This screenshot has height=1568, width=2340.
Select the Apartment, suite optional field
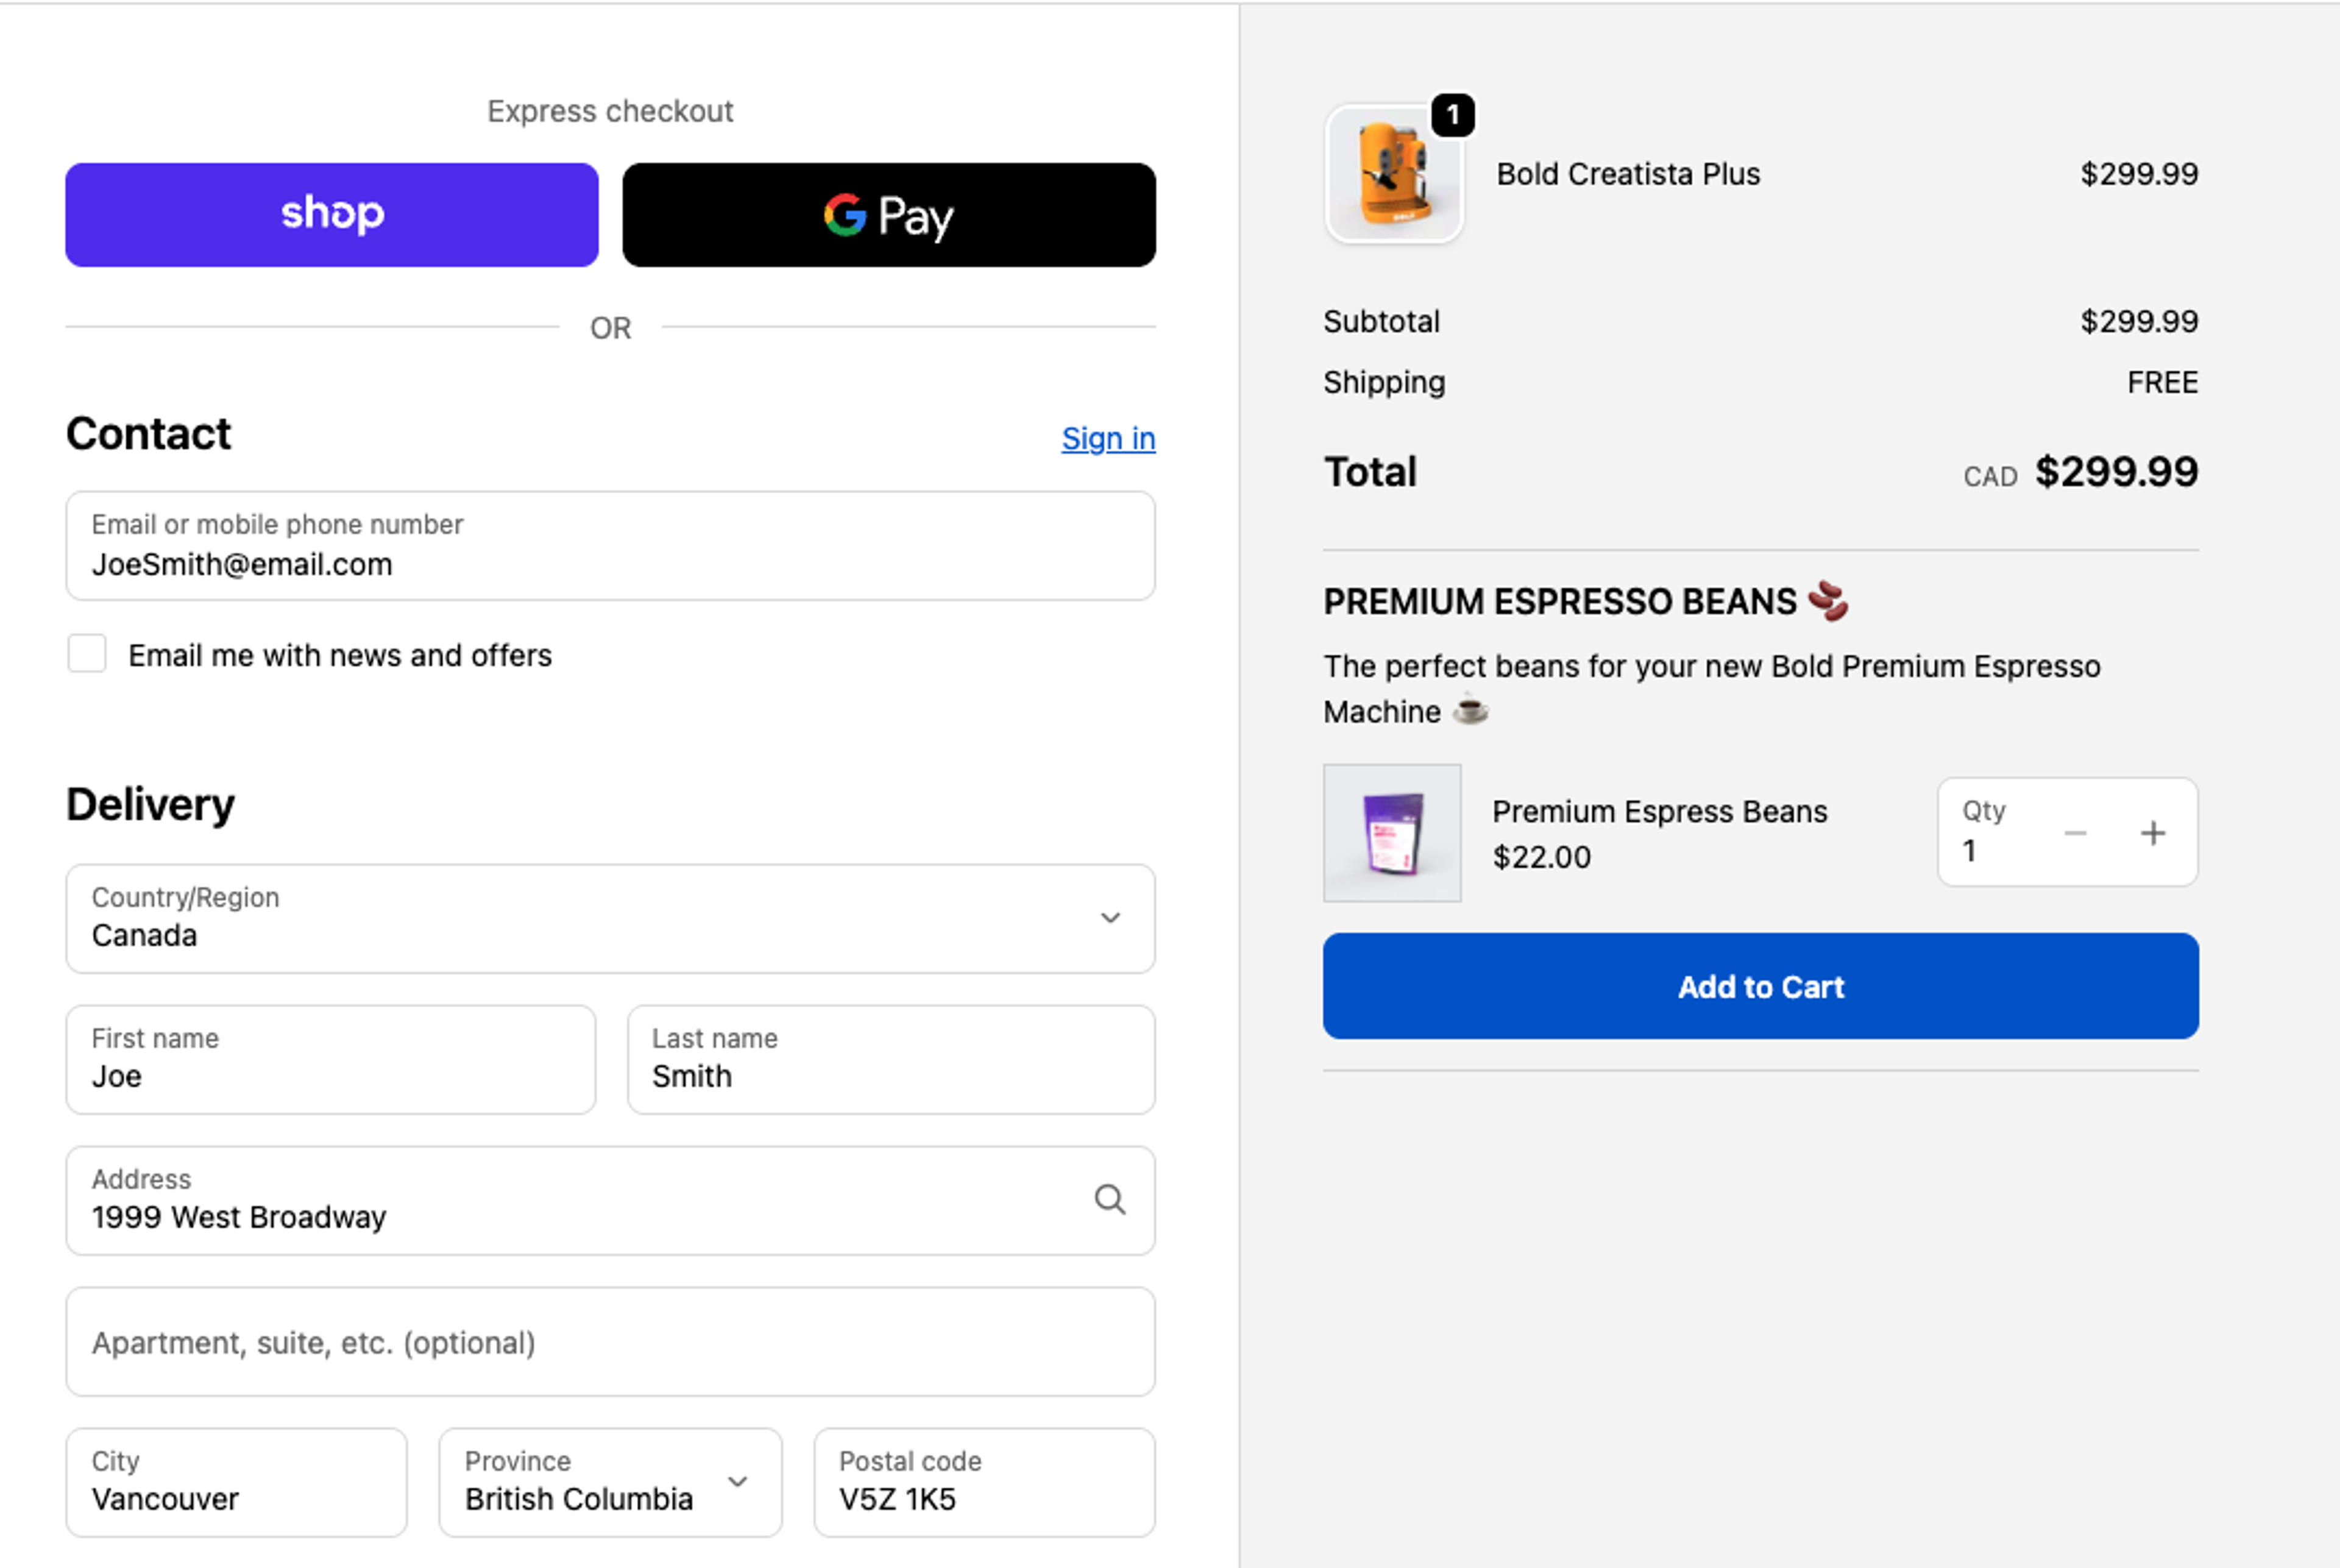pyautogui.click(x=610, y=1342)
